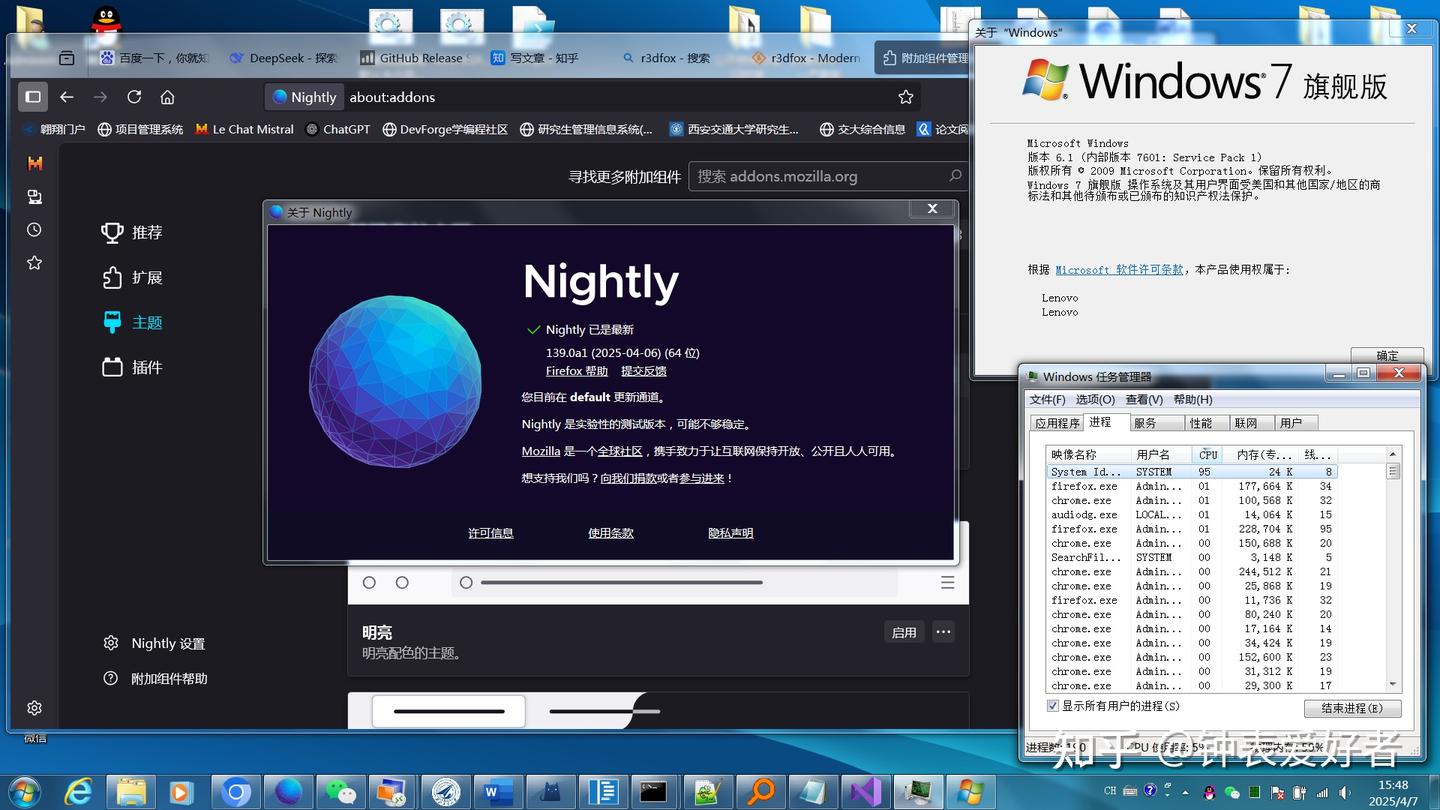Open the three-dot menu for 明亮 theme
This screenshot has height=810, width=1440.
(x=943, y=632)
